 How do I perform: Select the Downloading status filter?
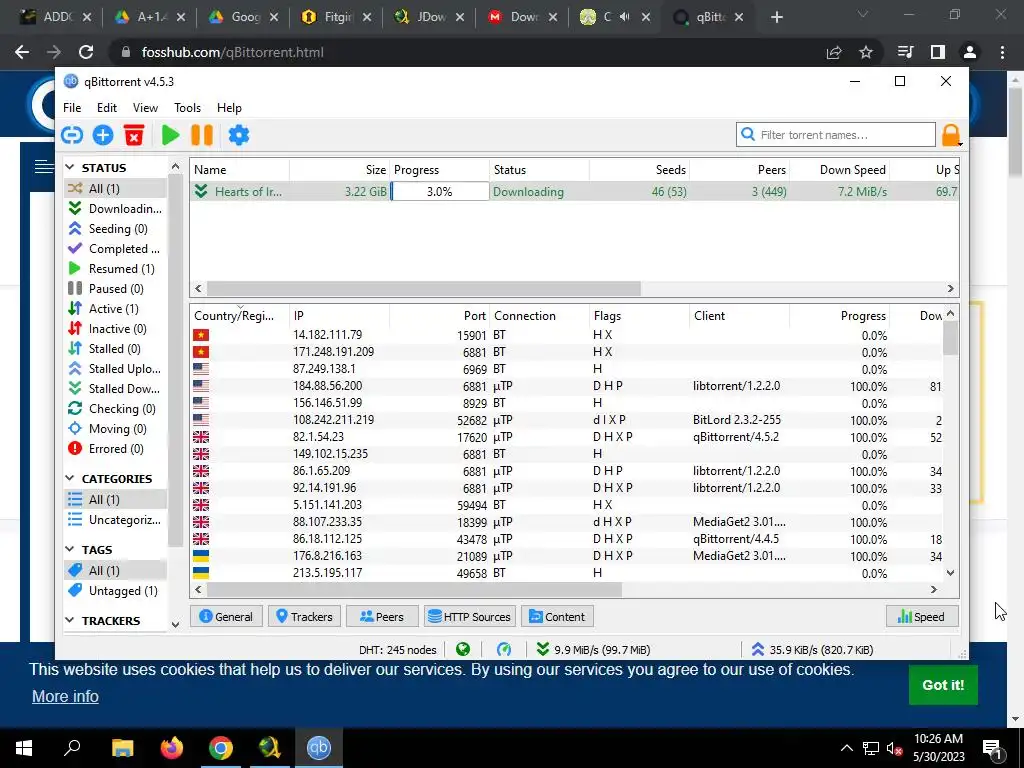115,208
